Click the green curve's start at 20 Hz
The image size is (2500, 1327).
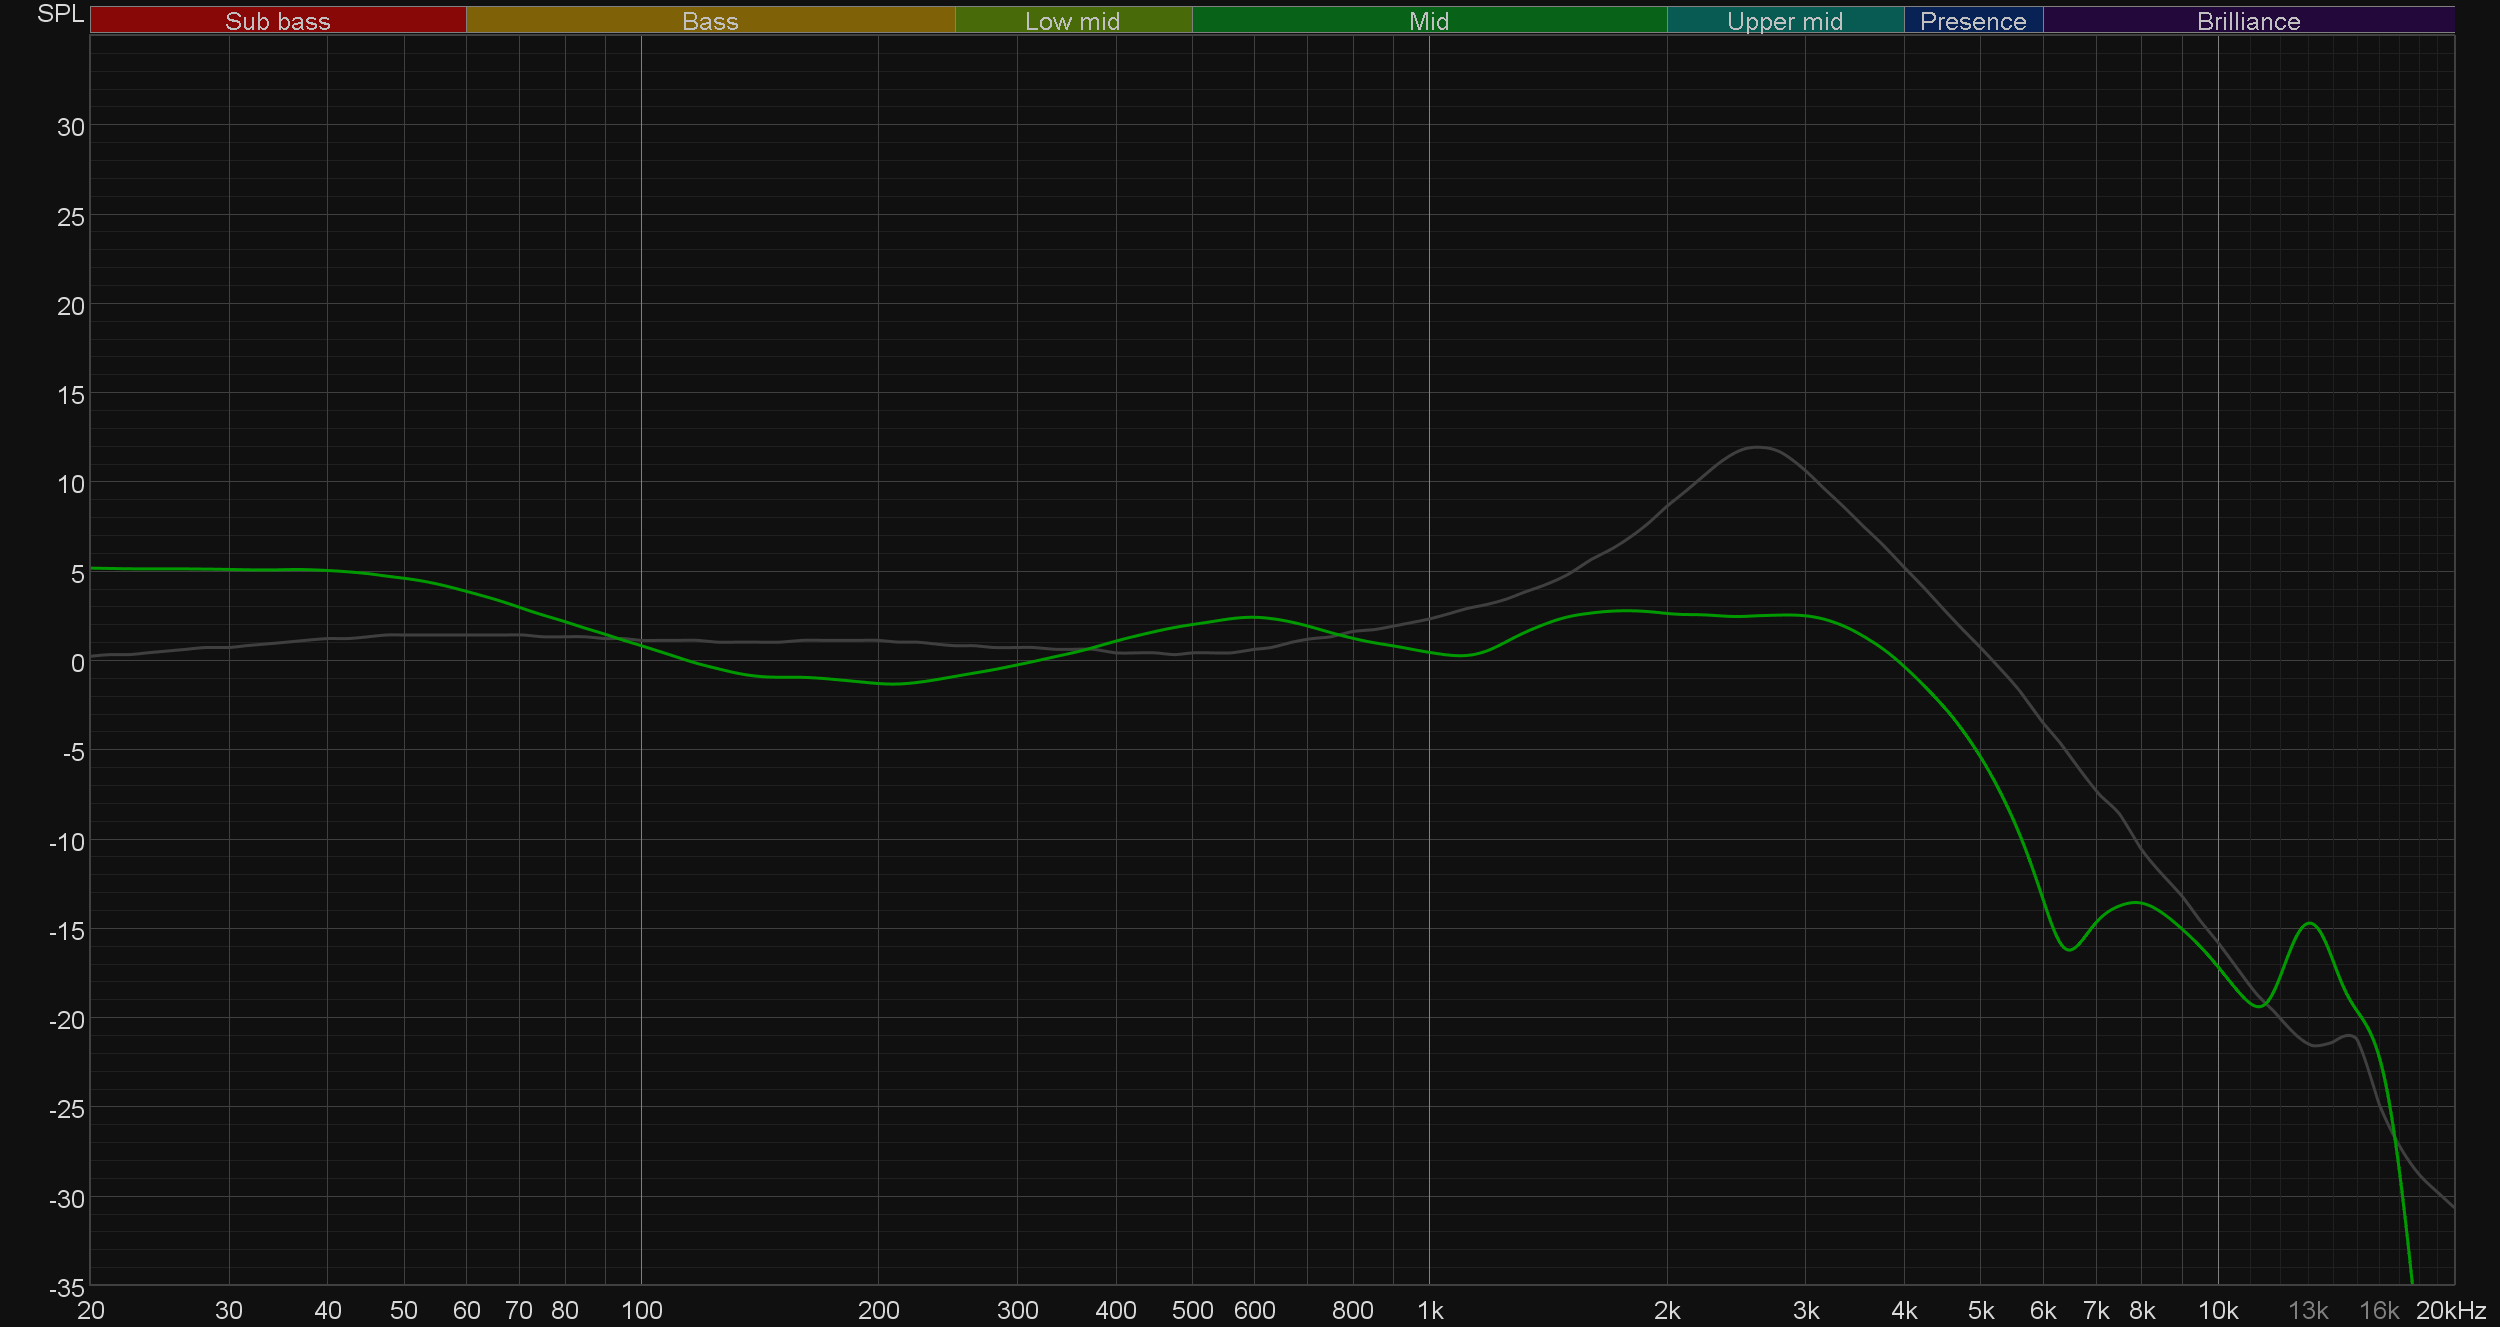point(92,568)
